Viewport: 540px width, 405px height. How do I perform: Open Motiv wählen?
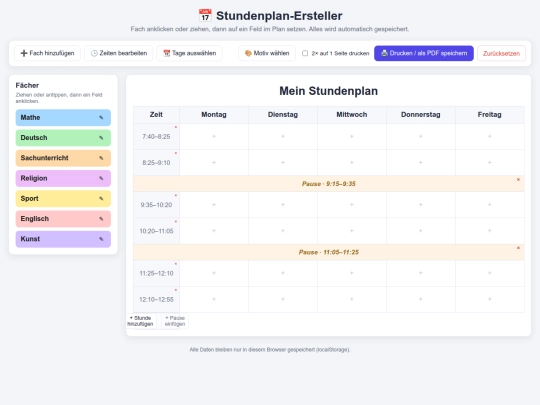coord(267,53)
